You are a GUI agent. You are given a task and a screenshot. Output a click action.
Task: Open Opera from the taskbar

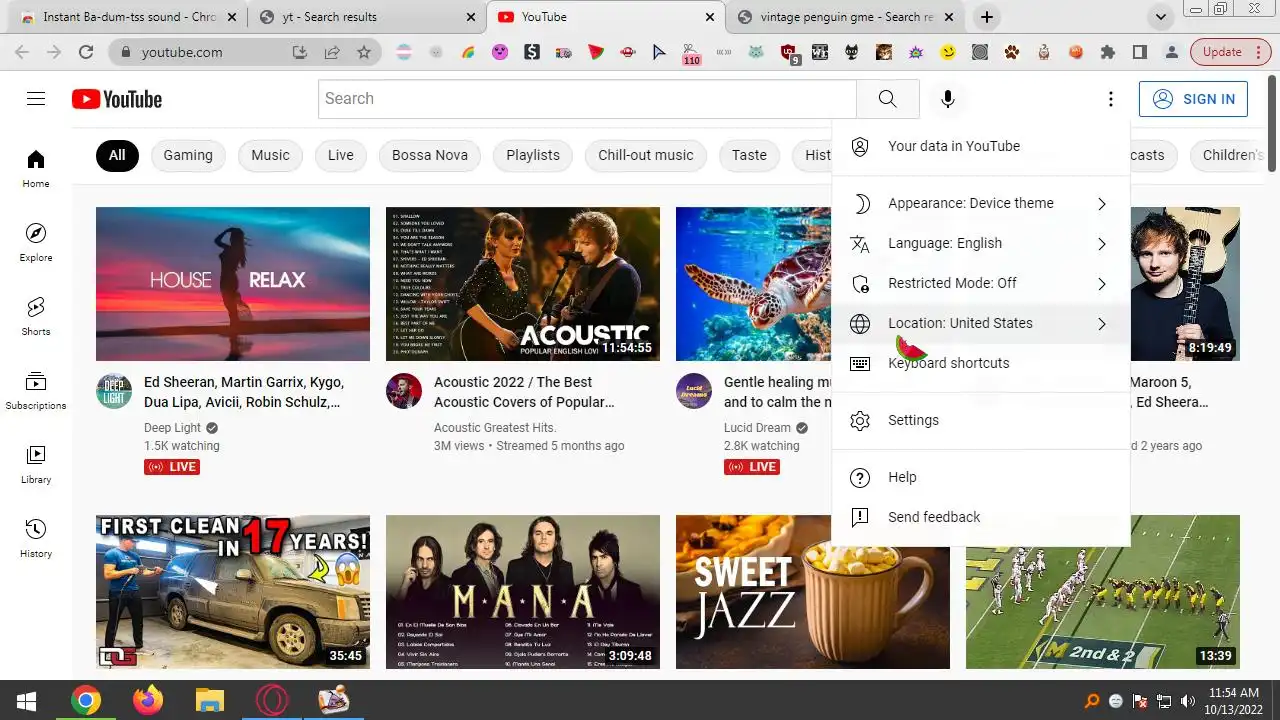point(271,700)
